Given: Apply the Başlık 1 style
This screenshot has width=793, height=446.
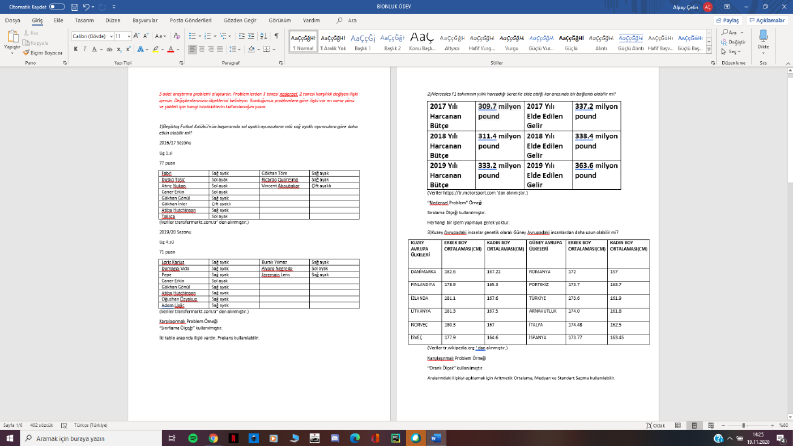Looking at the screenshot, I should (363, 41).
